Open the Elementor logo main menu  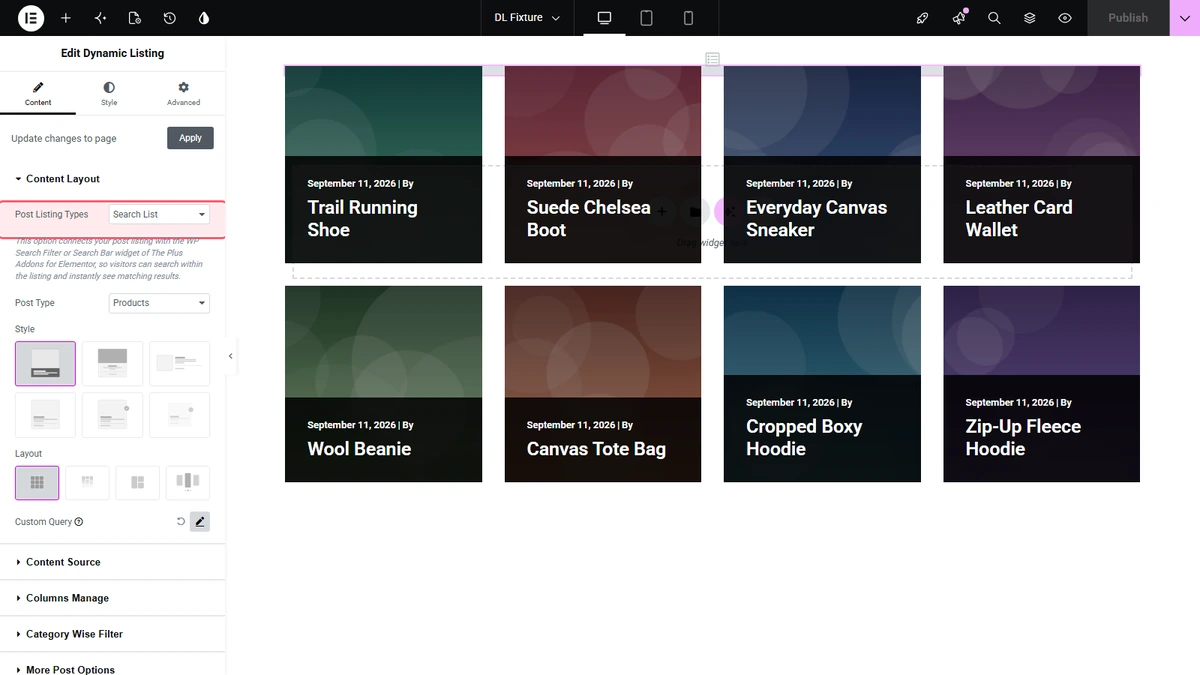pos(30,18)
